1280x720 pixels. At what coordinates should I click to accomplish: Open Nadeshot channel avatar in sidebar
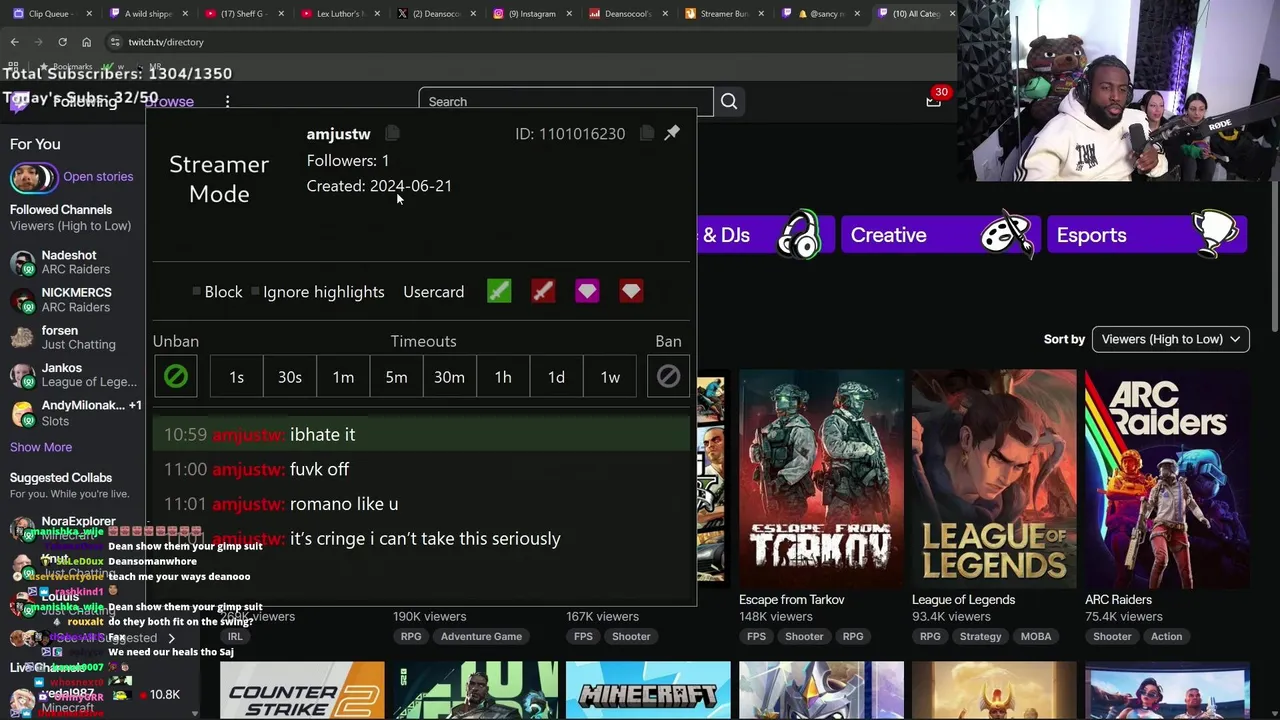click(22, 263)
